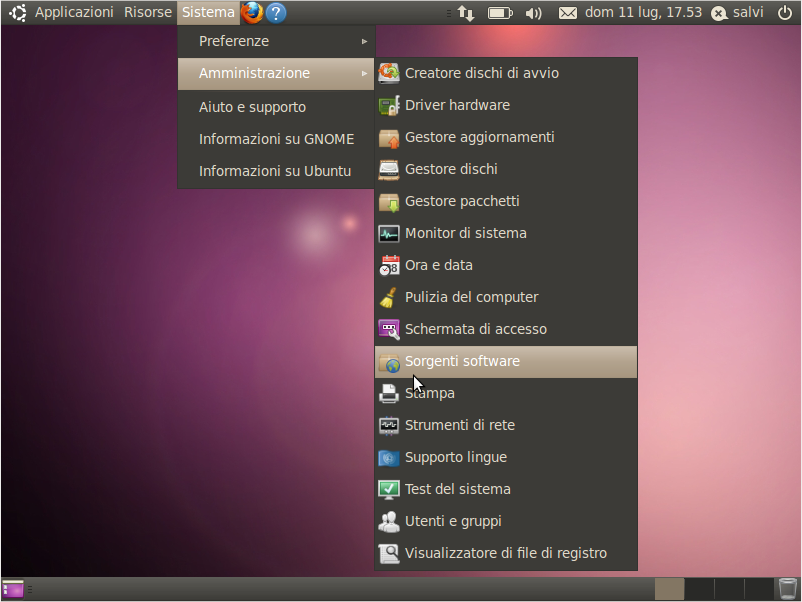
Task: Click the network connection arrows indicator
Action: pos(465,13)
